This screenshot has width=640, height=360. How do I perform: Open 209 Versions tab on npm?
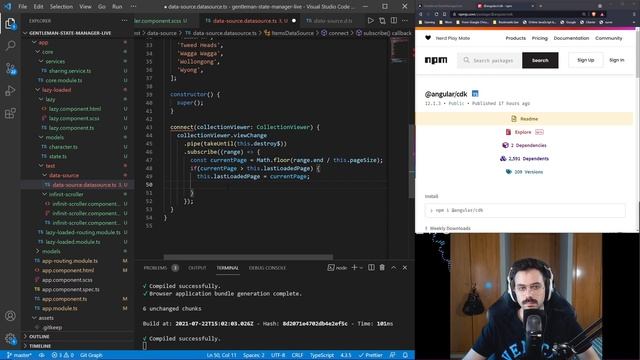(x=524, y=172)
